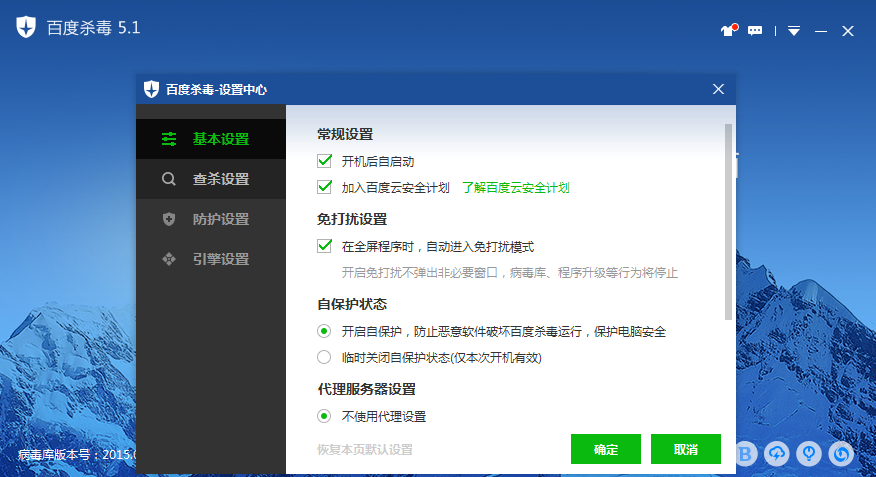Click the engine icon next to 引擎设置

(x=169, y=259)
